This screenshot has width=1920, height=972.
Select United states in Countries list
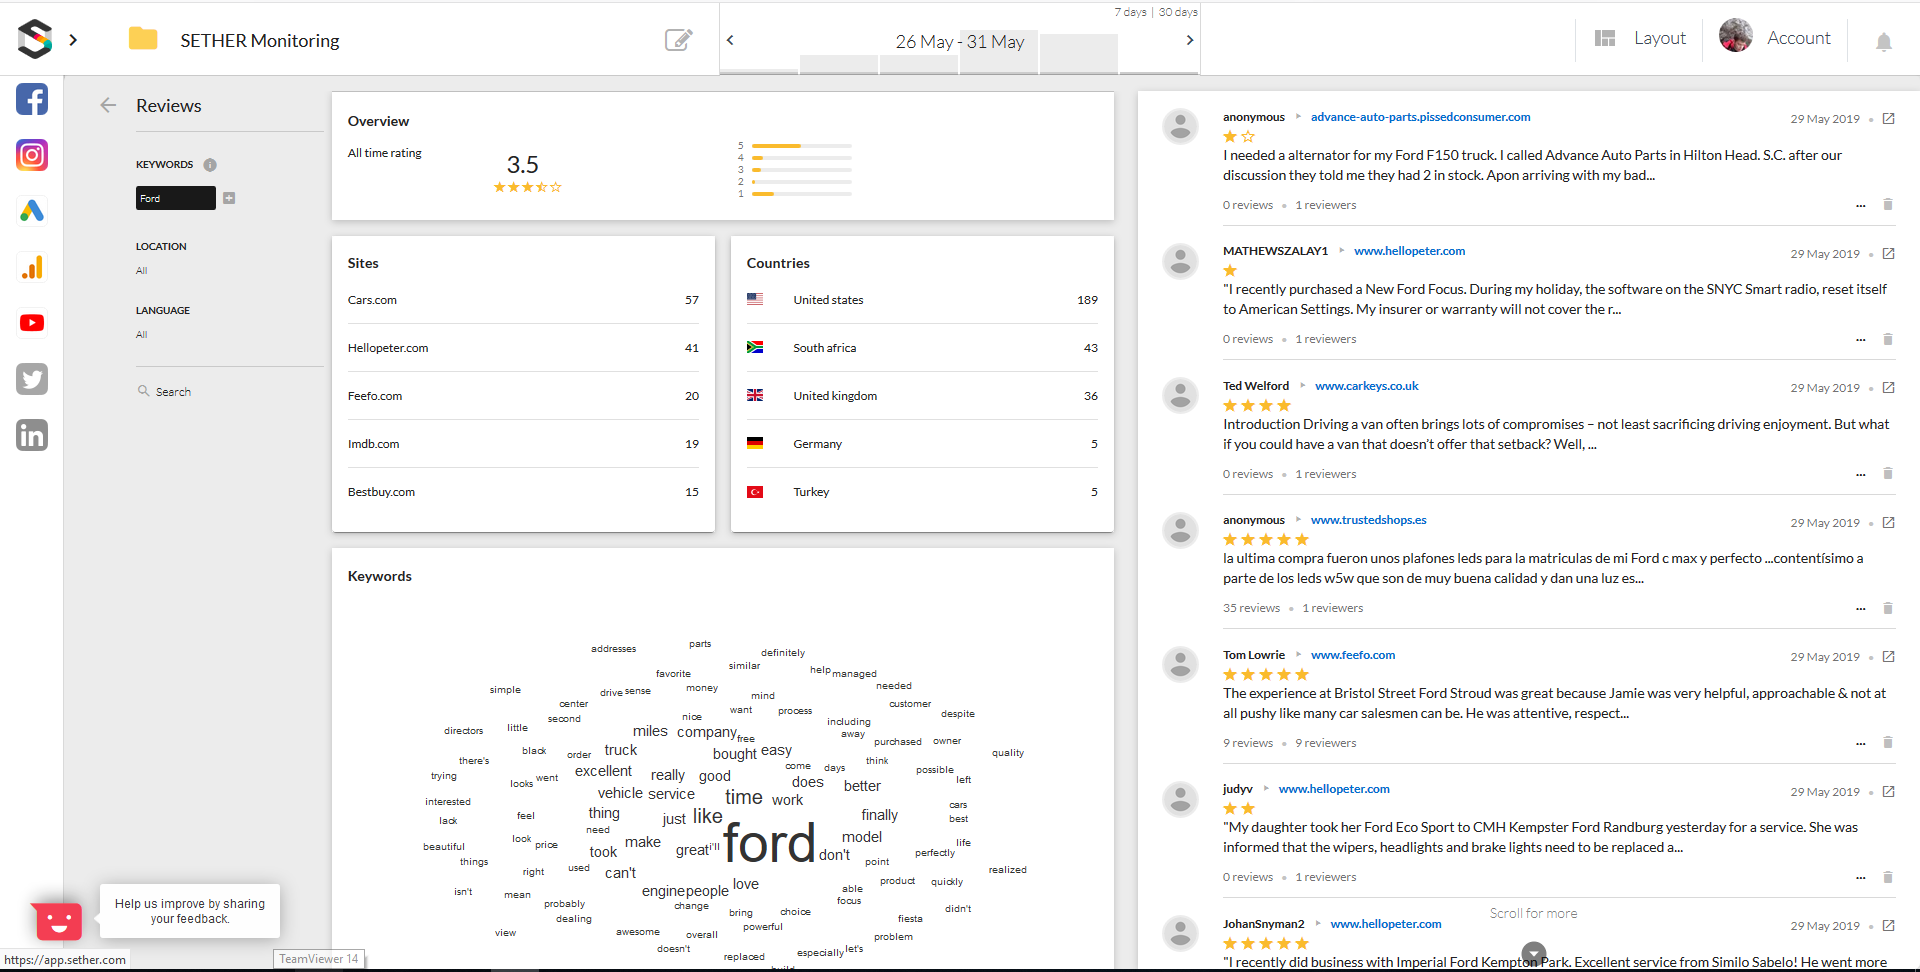click(x=922, y=300)
